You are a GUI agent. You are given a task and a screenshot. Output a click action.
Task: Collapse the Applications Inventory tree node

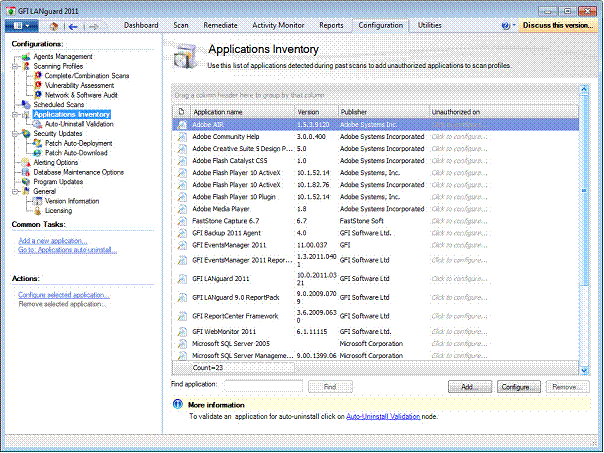tap(15, 114)
